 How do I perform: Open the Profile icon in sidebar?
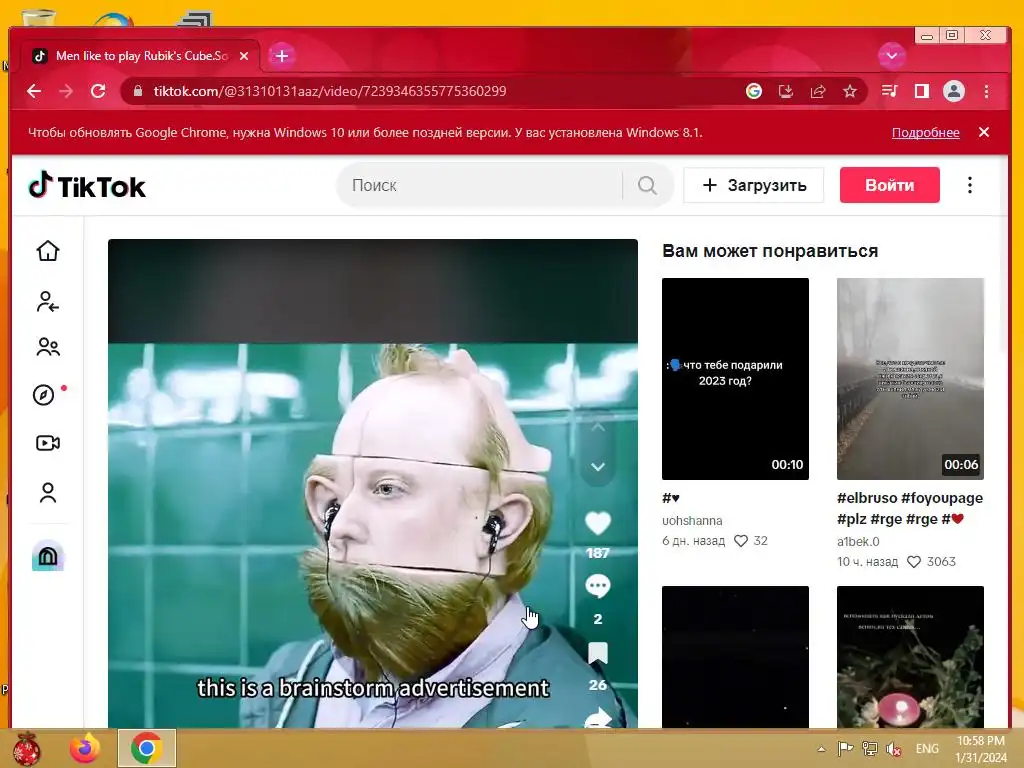[x=48, y=492]
